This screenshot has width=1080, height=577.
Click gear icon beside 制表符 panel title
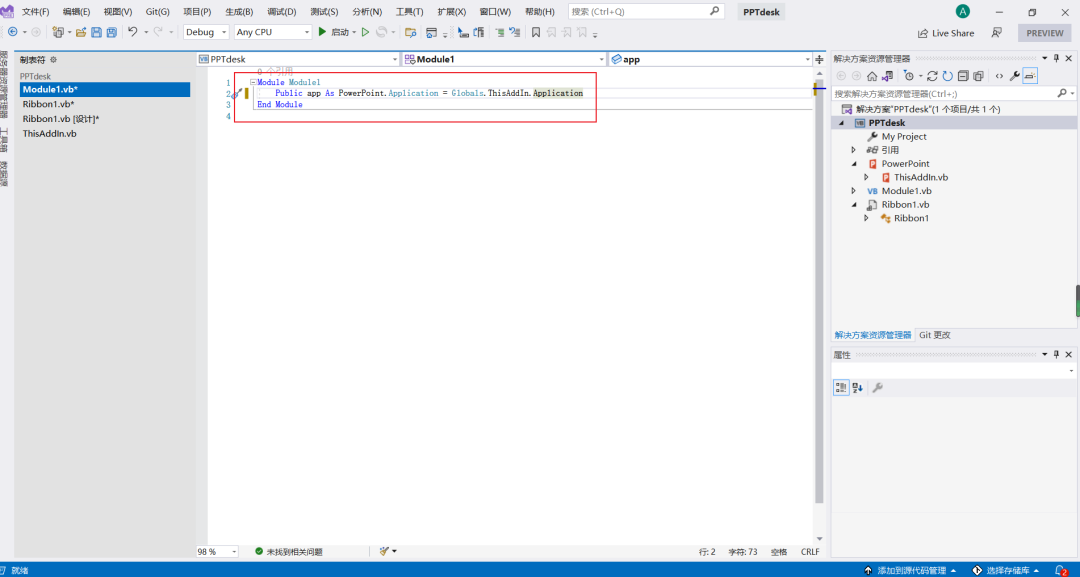point(53,60)
